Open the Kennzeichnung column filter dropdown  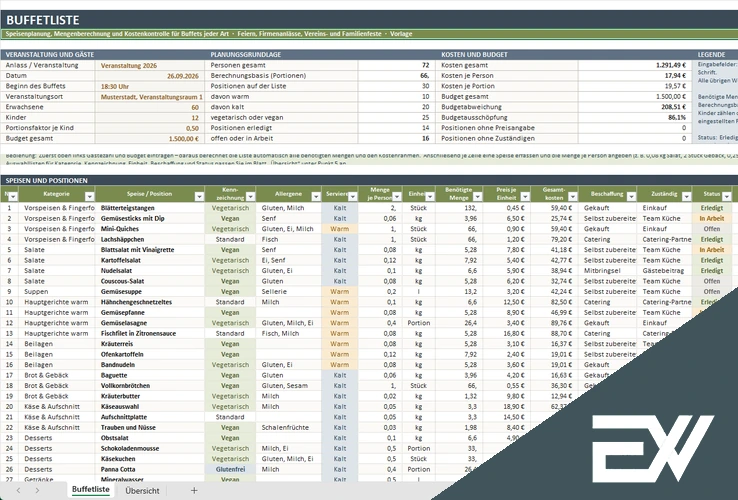tap(250, 197)
